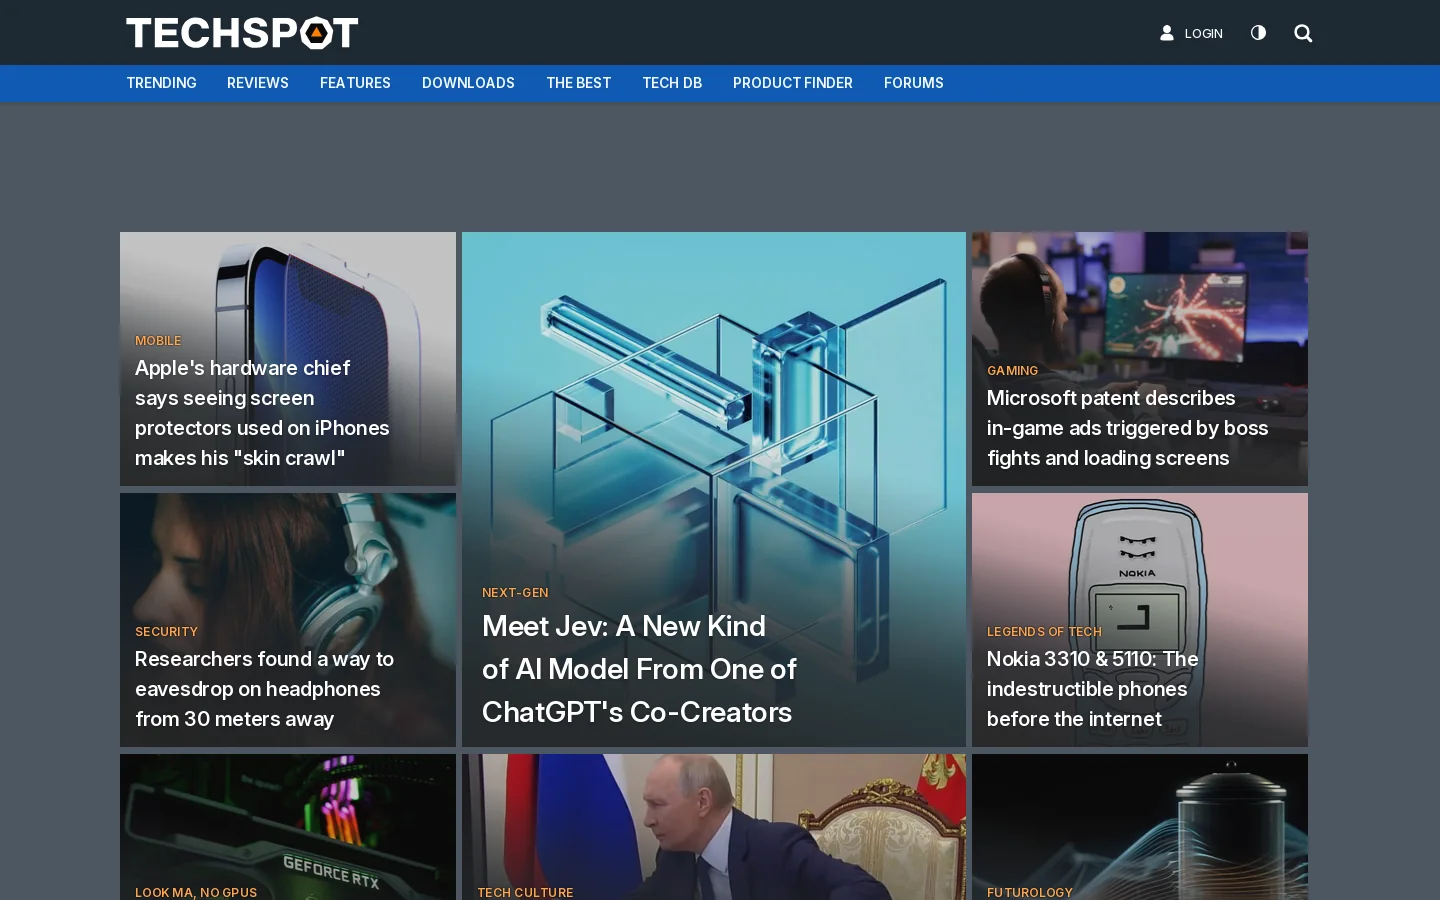Open Product Finder from navigation
The image size is (1440, 900).
(x=793, y=83)
